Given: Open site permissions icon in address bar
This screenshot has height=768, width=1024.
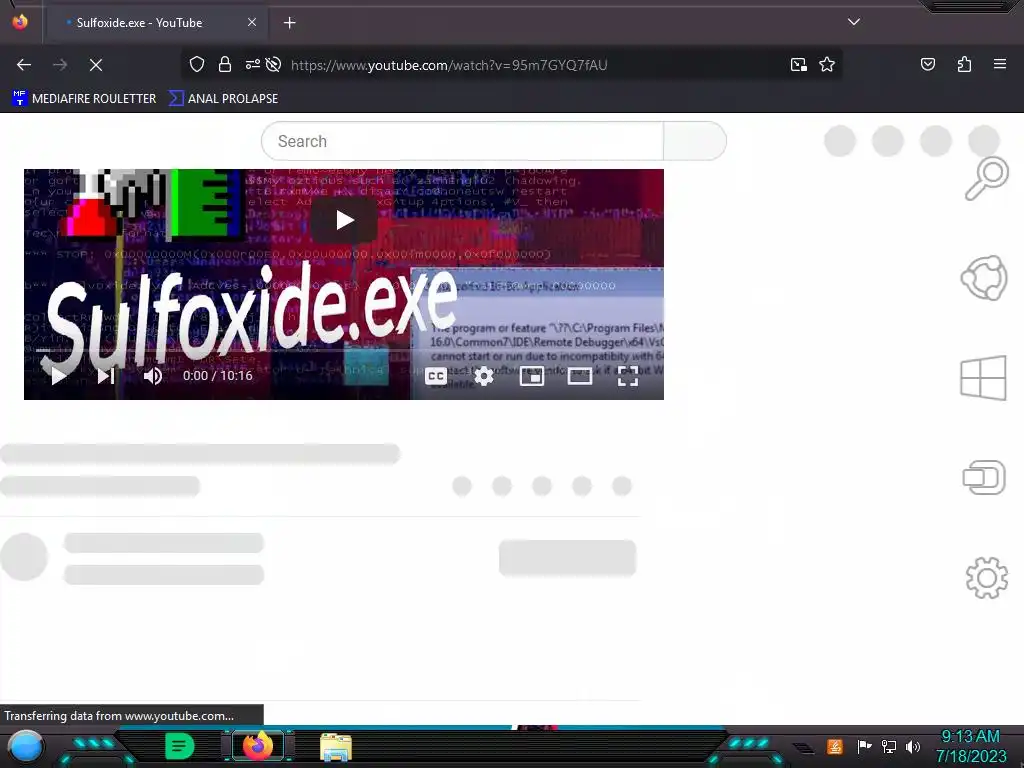Looking at the screenshot, I should pos(253,64).
